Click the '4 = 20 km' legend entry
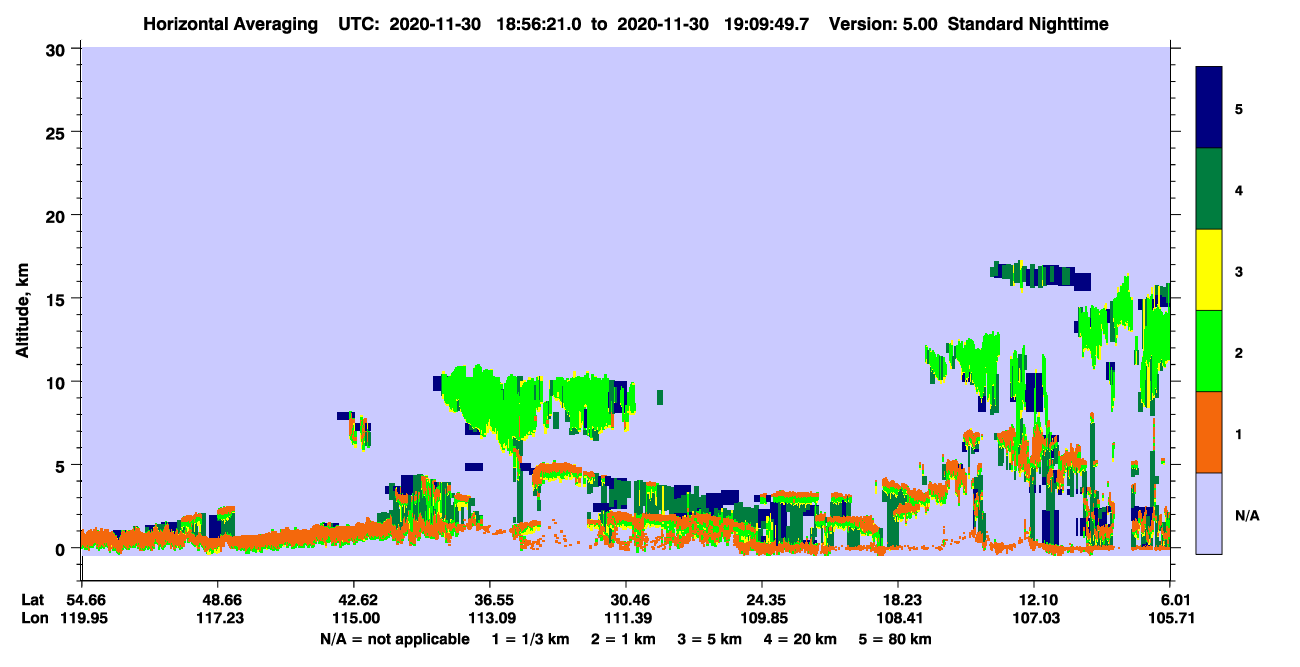 click(x=802, y=639)
